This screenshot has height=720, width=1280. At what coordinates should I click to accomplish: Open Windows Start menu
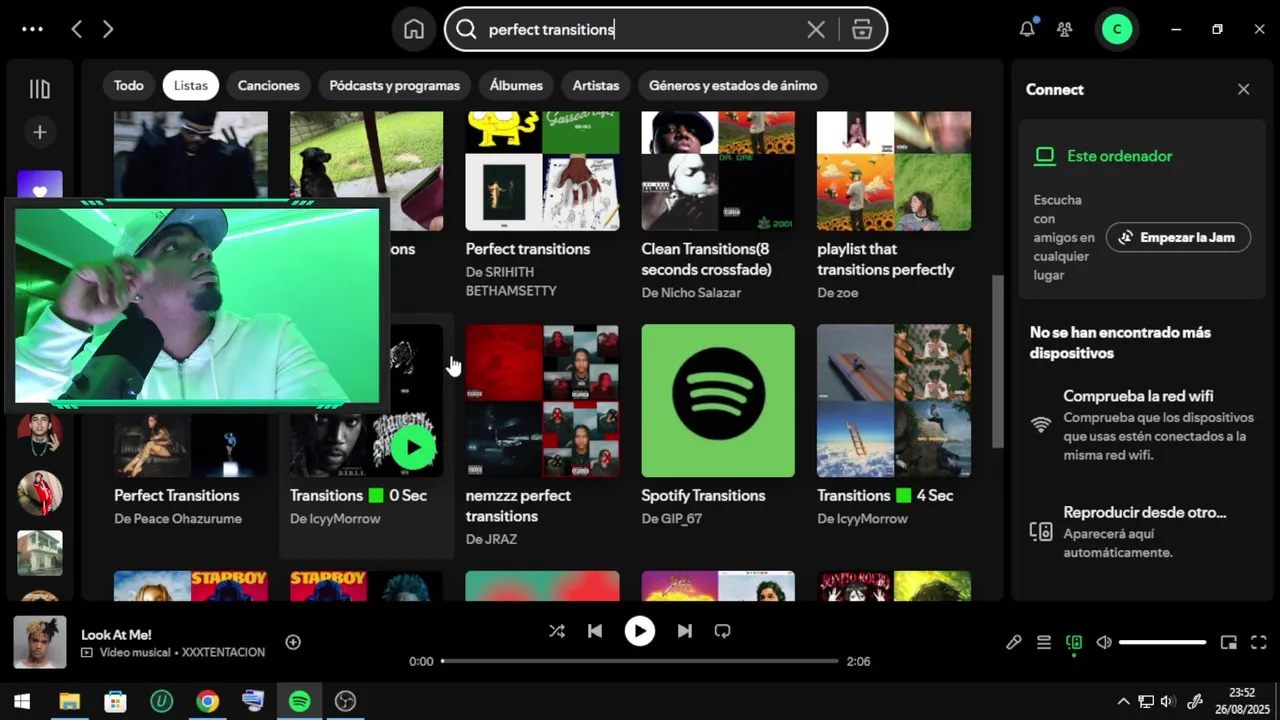tap(22, 701)
